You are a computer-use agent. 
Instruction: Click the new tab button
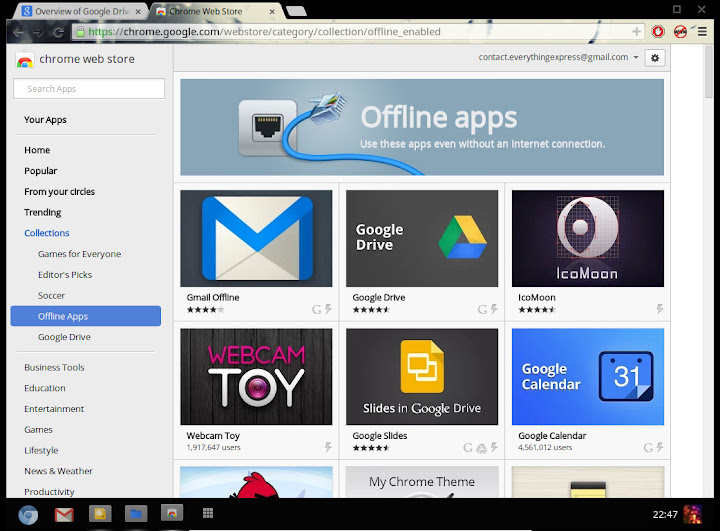tap(296, 11)
